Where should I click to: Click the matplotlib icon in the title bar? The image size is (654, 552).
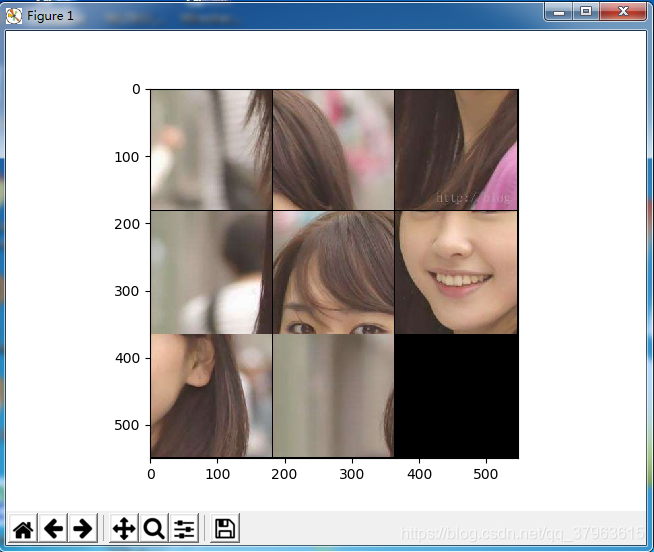pyautogui.click(x=13, y=16)
